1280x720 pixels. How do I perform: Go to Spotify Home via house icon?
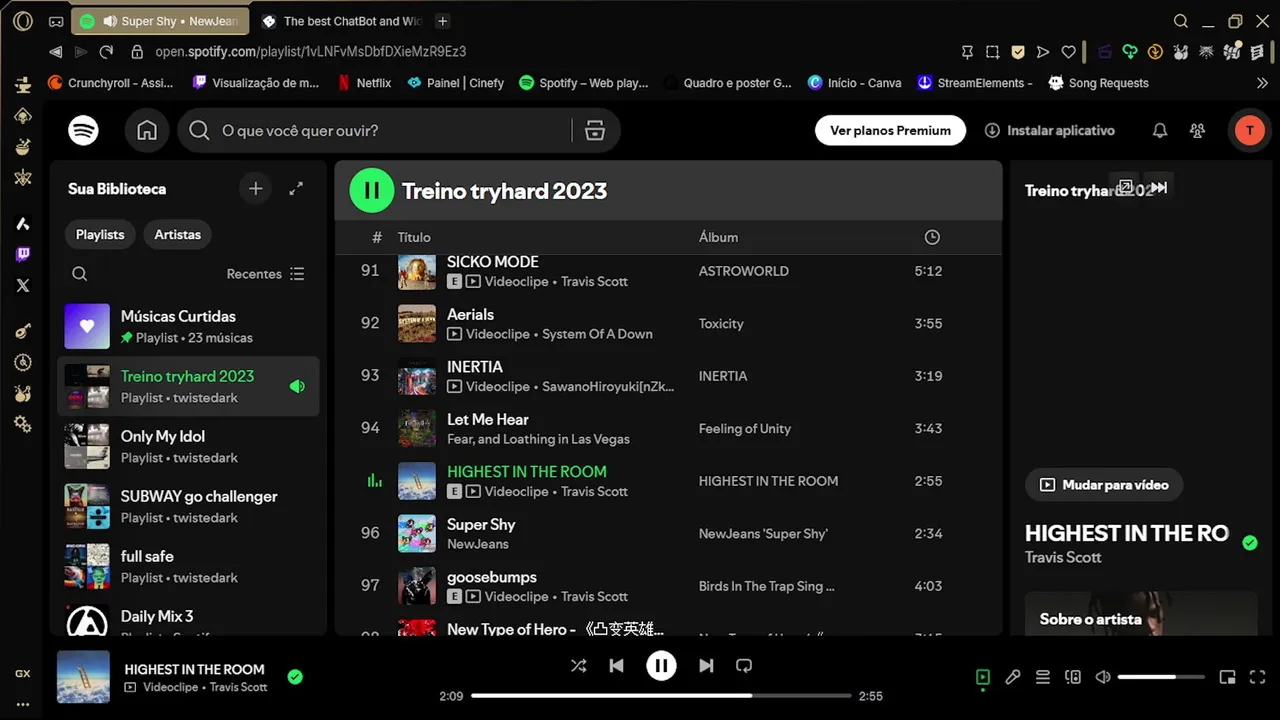click(x=147, y=130)
